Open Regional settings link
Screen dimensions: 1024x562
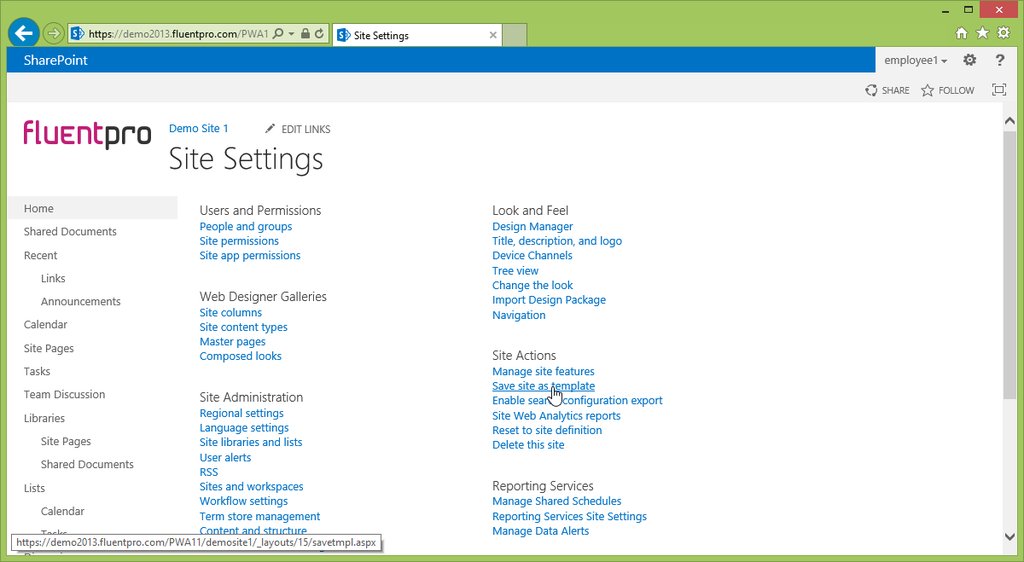click(x=242, y=413)
